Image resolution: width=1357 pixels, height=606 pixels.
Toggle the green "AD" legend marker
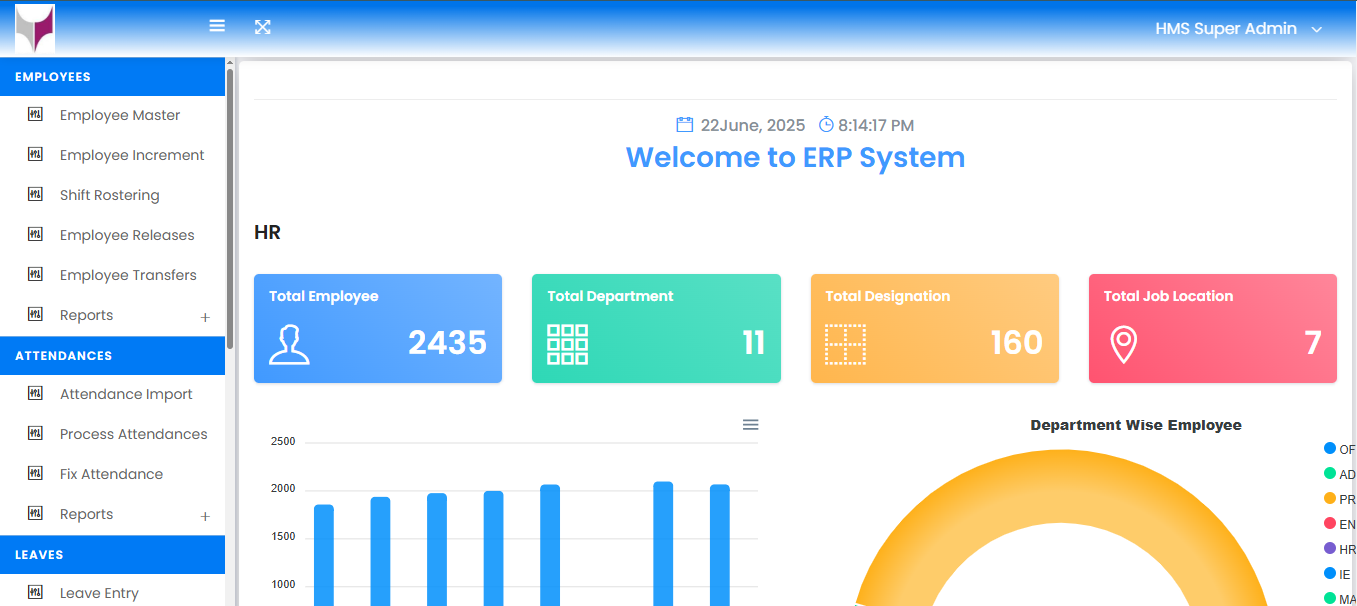(1330, 473)
